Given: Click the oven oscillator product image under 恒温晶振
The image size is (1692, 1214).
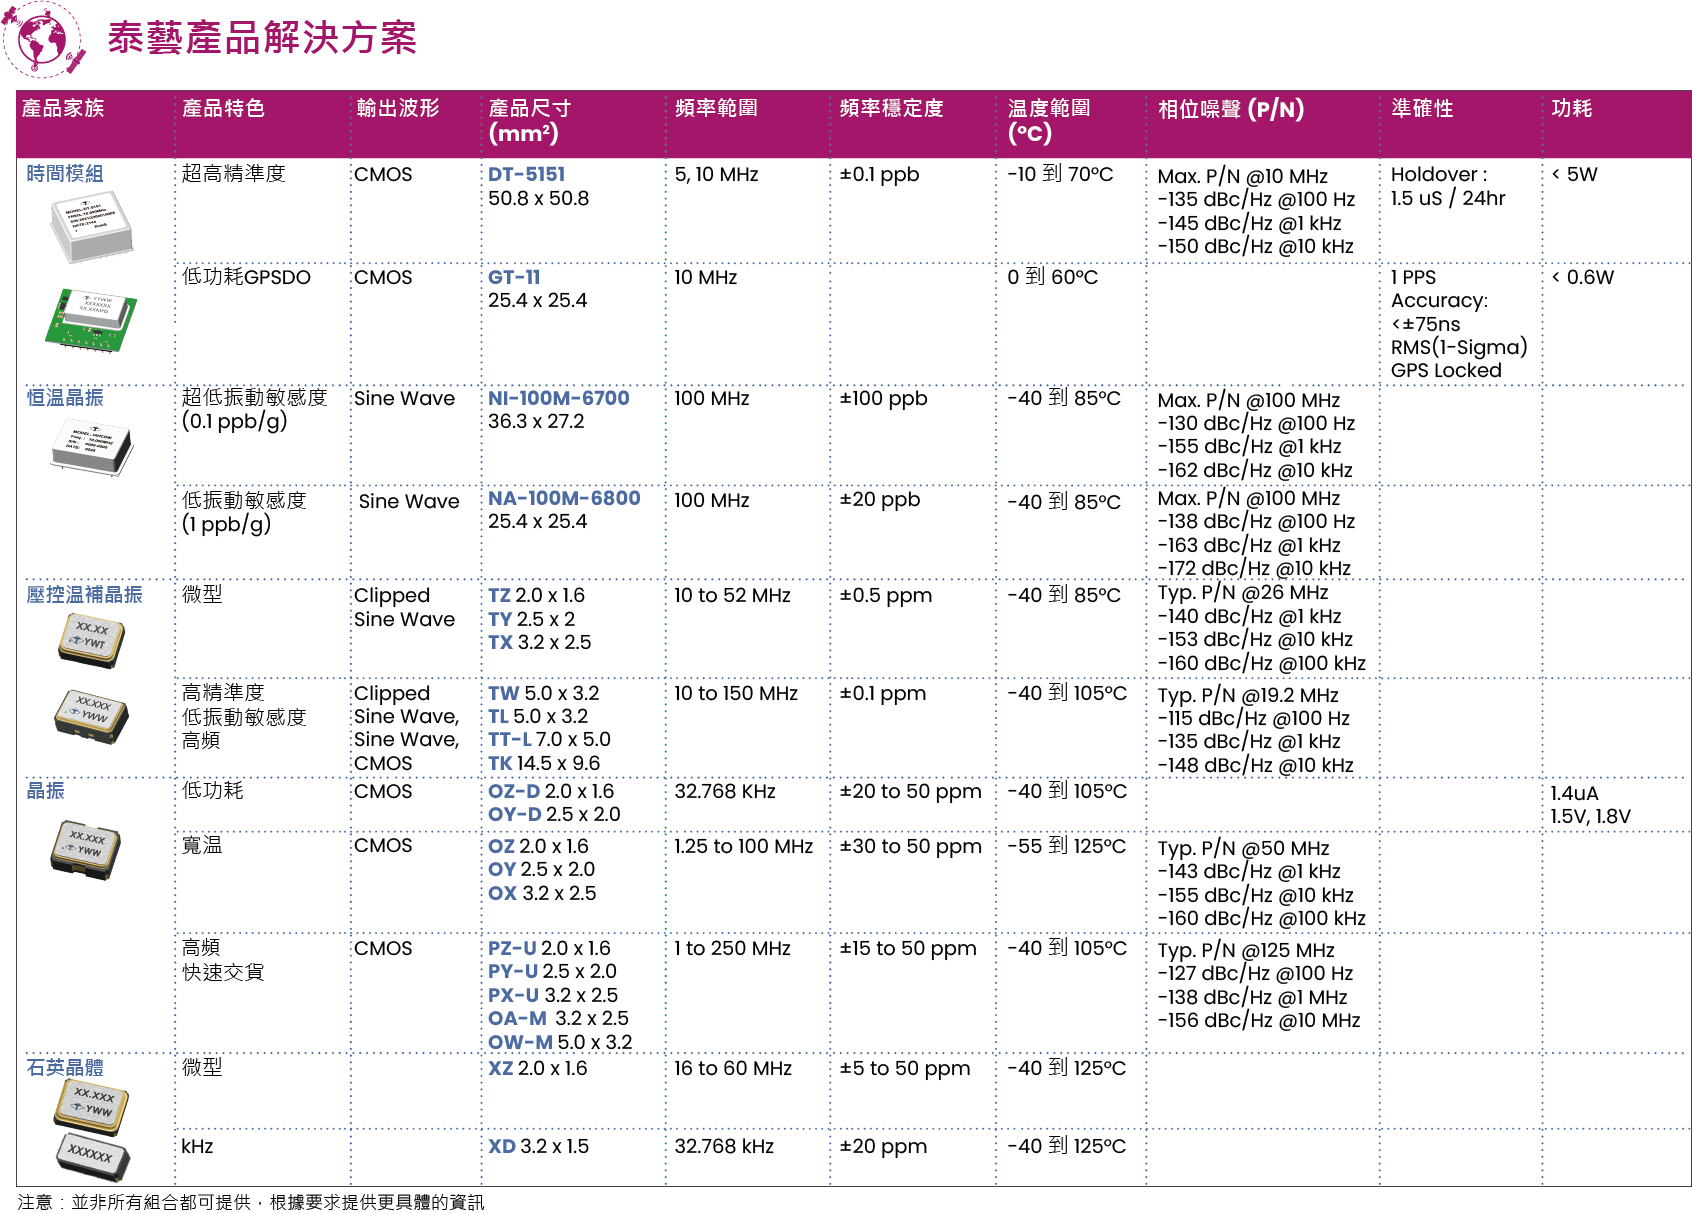Looking at the screenshot, I should click(x=91, y=446).
